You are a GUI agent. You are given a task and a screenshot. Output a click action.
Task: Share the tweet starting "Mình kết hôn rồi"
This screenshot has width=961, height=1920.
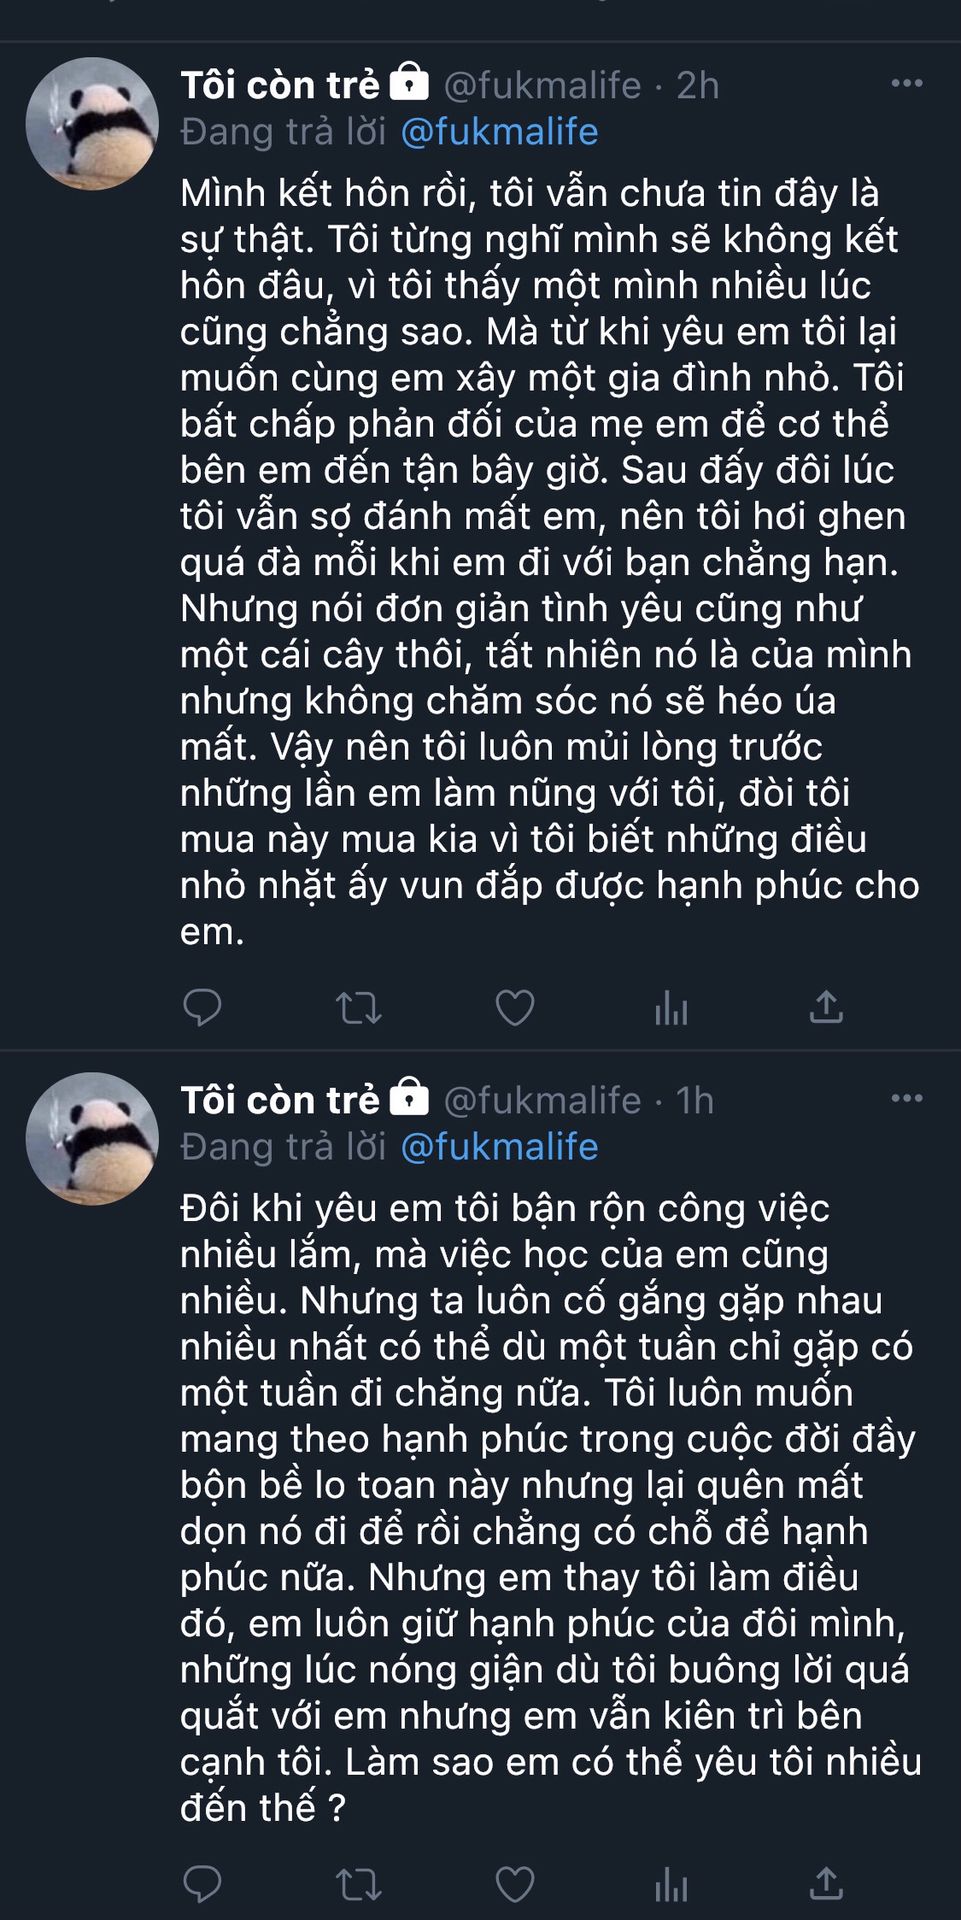[826, 1007]
